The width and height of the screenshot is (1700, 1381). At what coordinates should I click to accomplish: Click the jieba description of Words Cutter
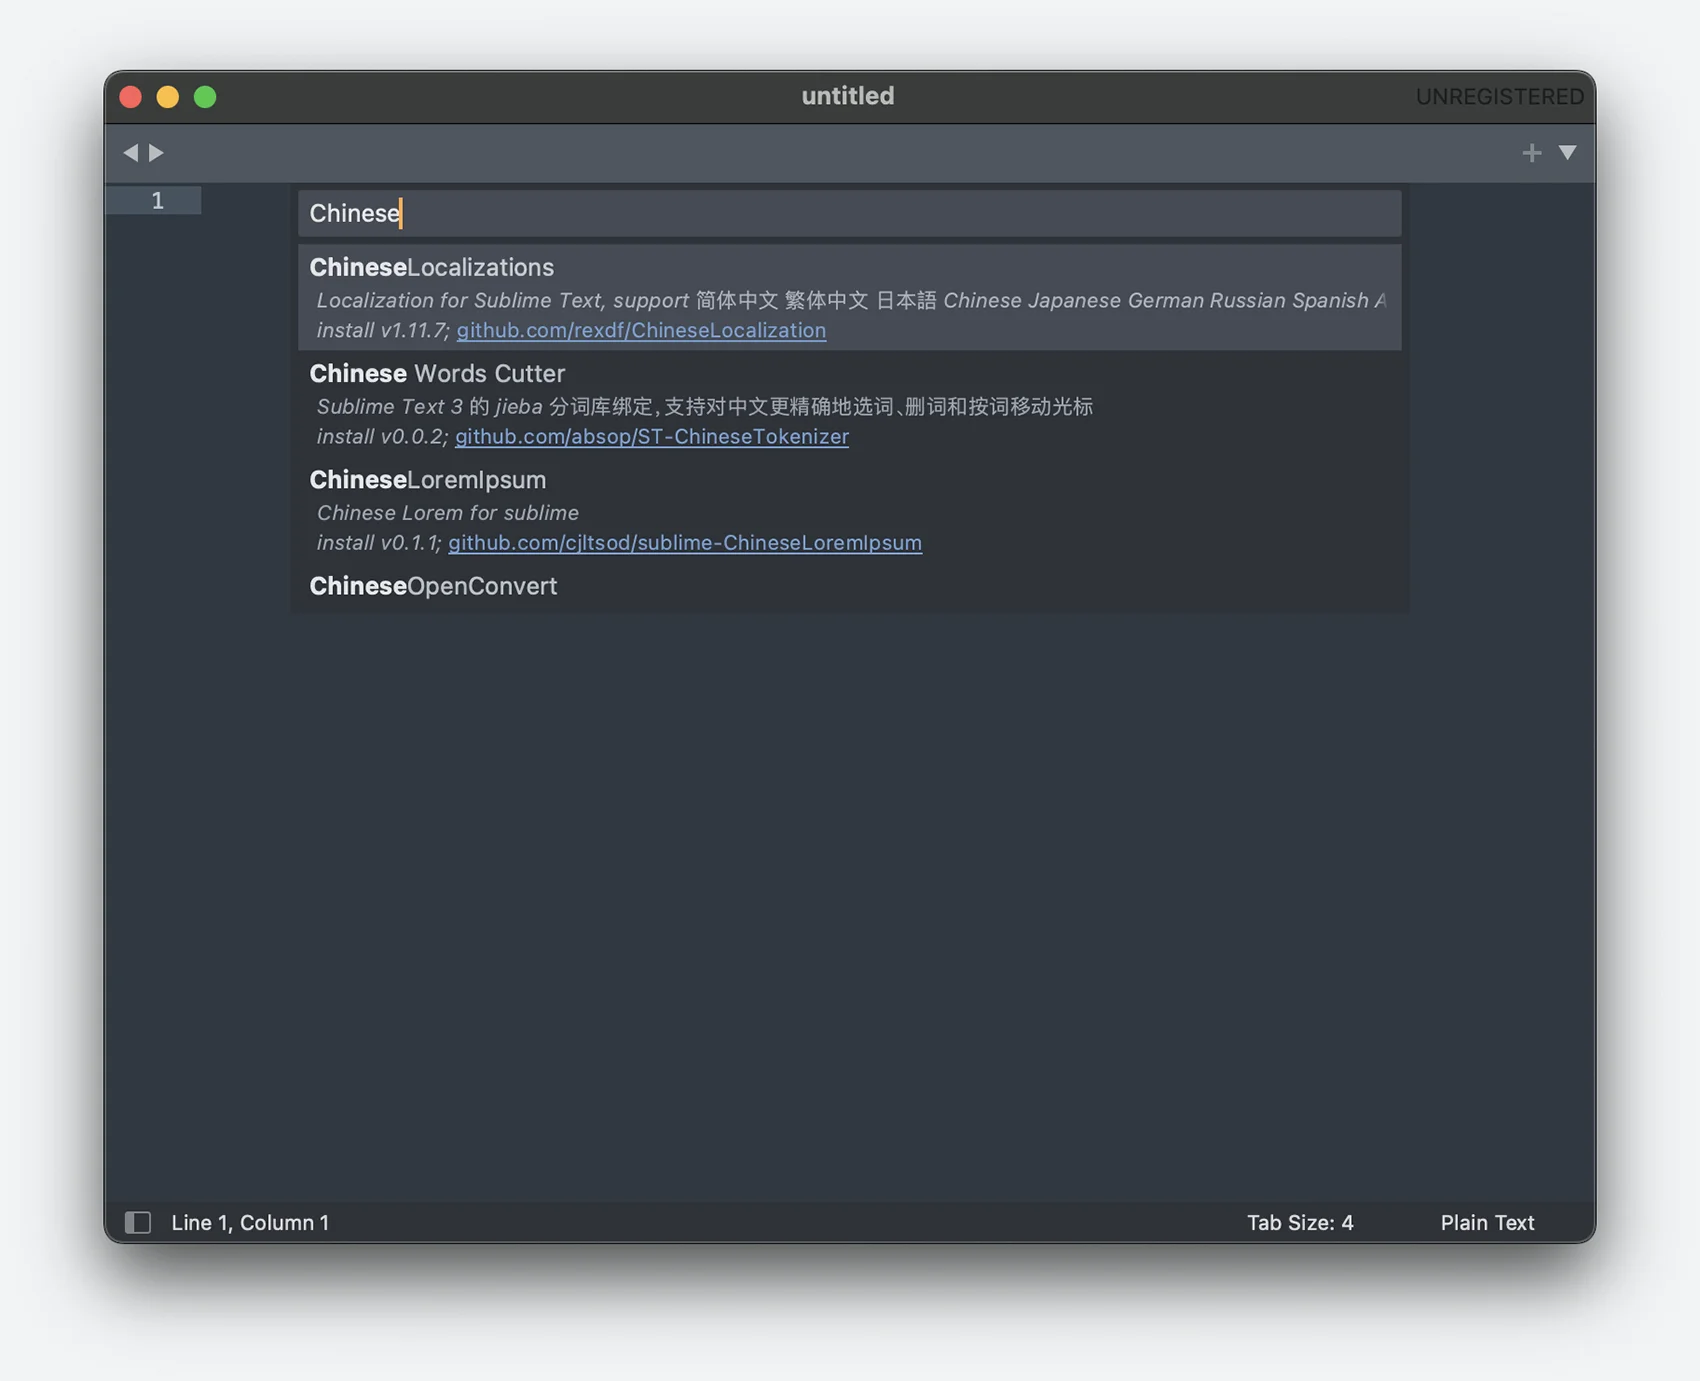click(x=705, y=406)
